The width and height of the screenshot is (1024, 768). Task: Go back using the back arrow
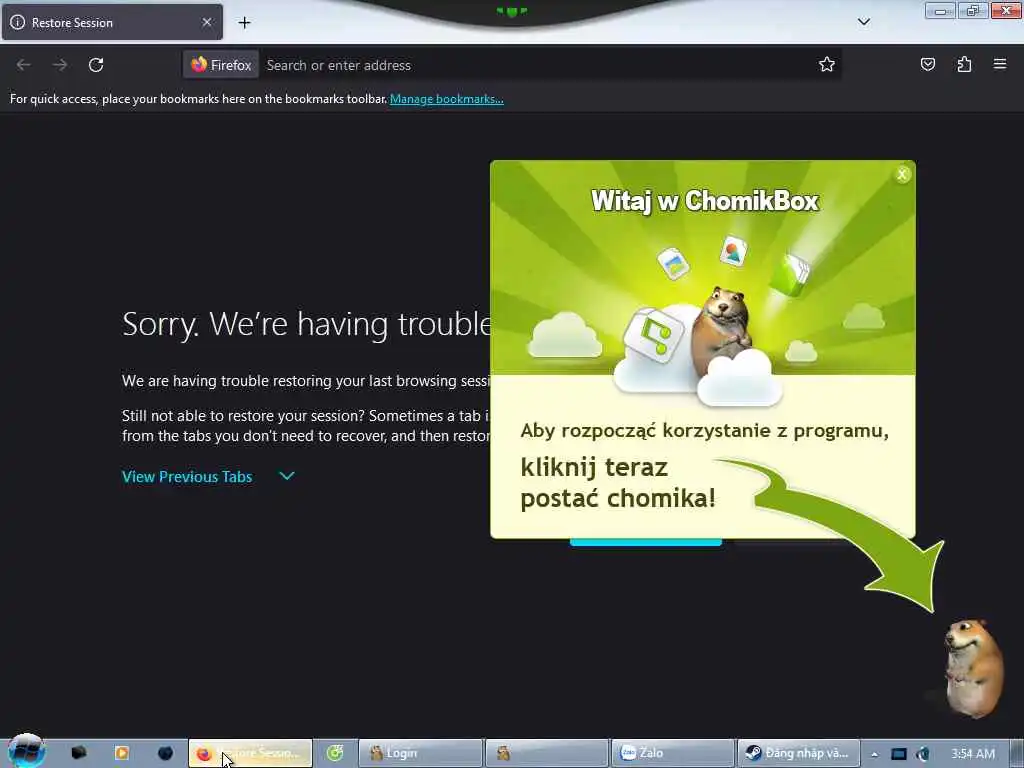pyautogui.click(x=24, y=65)
